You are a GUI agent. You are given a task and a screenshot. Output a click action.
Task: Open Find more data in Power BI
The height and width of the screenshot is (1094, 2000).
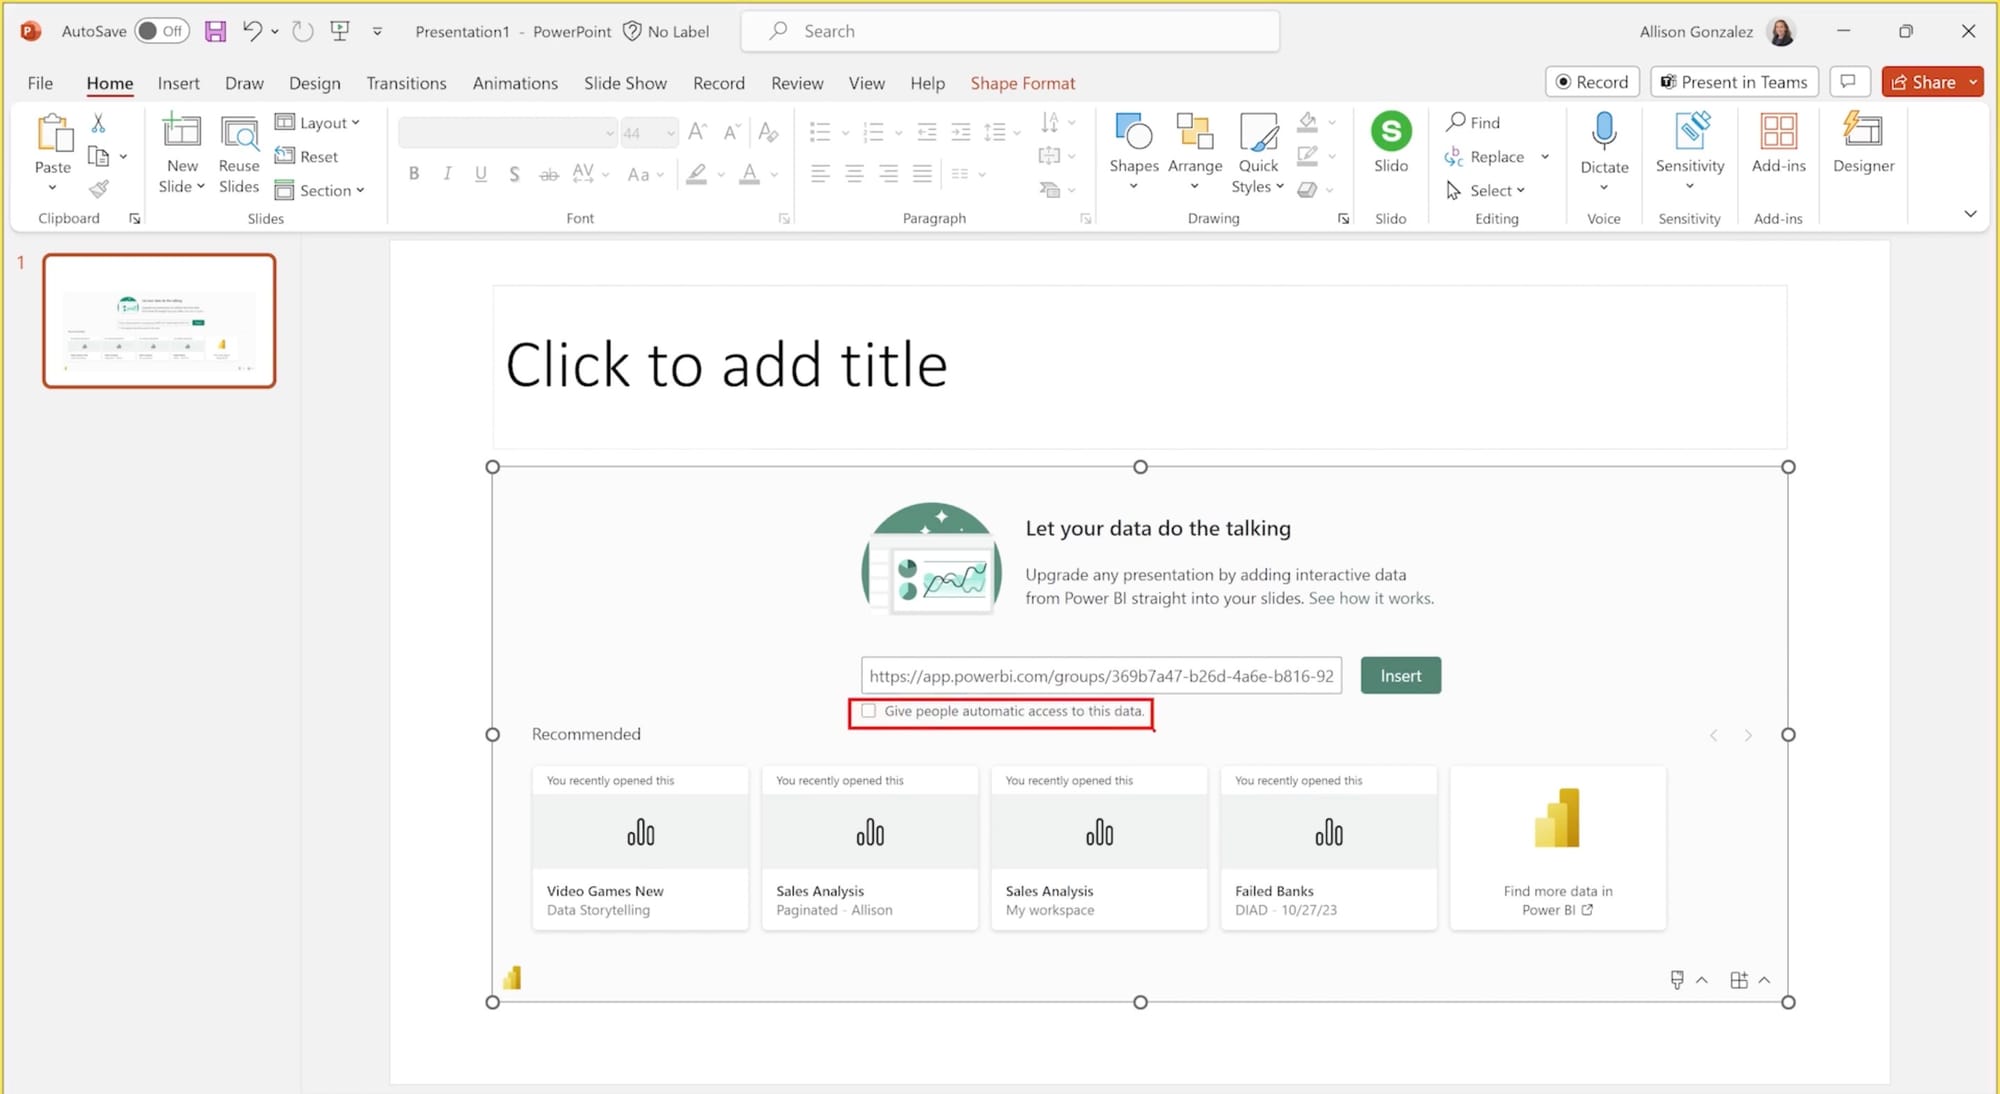coord(1557,848)
